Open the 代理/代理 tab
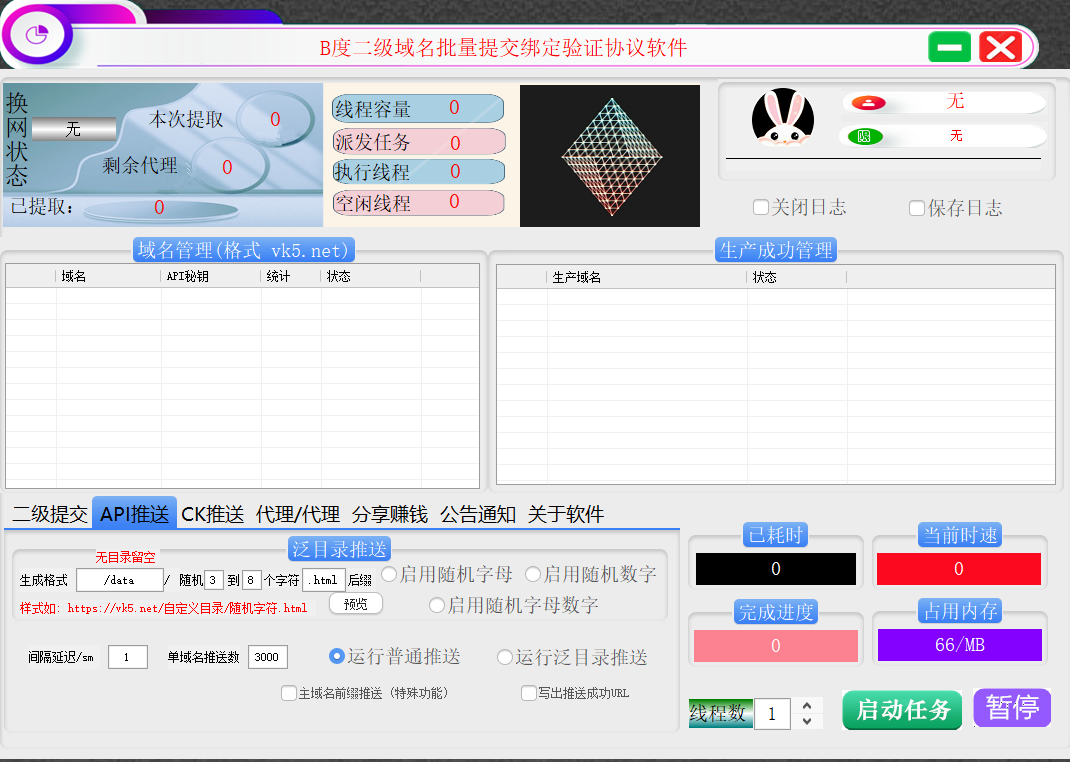The image size is (1070, 762). [x=297, y=514]
